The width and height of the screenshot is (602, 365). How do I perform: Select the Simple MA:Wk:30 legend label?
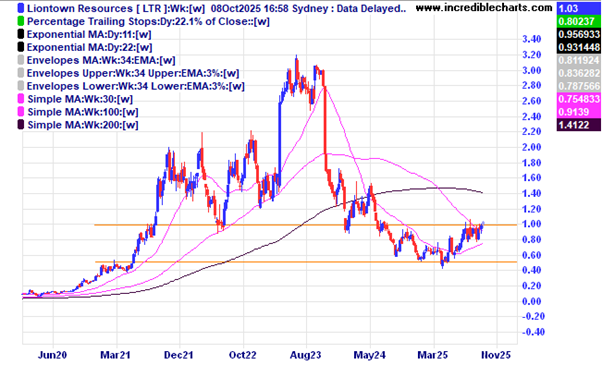pyautogui.click(x=80, y=99)
